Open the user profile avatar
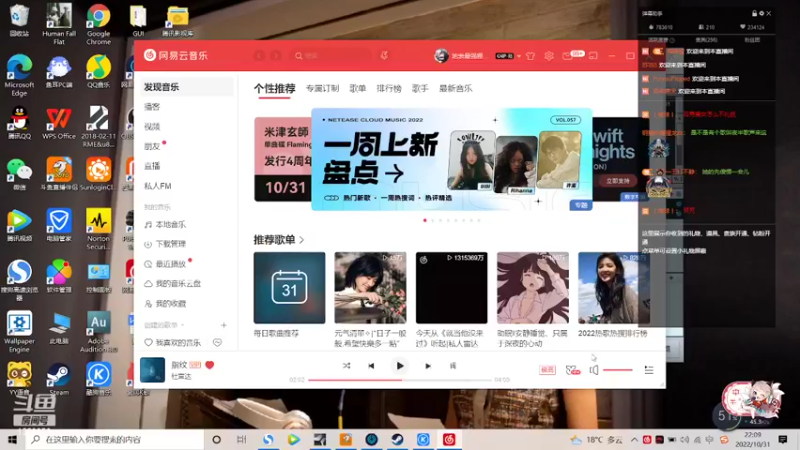The image size is (800, 450). (x=441, y=56)
